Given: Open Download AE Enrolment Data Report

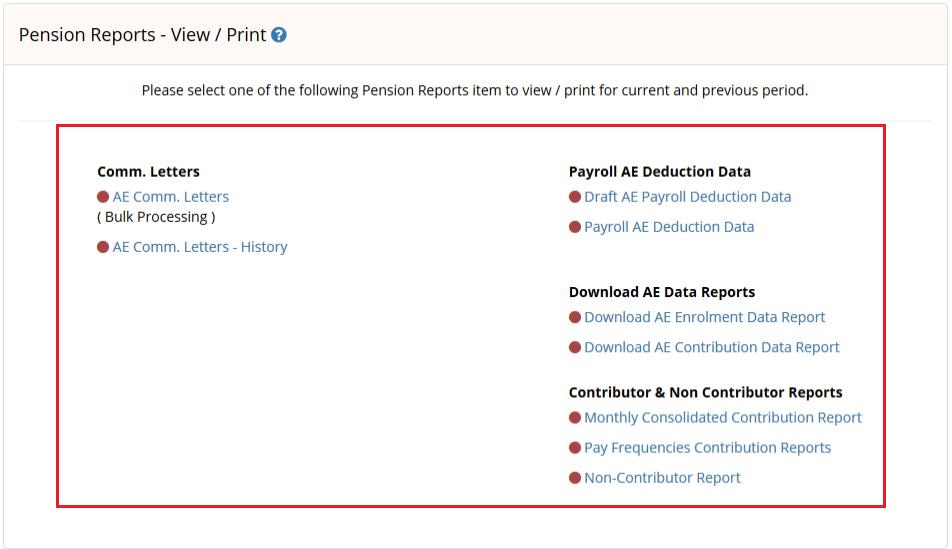Looking at the screenshot, I should [x=704, y=317].
